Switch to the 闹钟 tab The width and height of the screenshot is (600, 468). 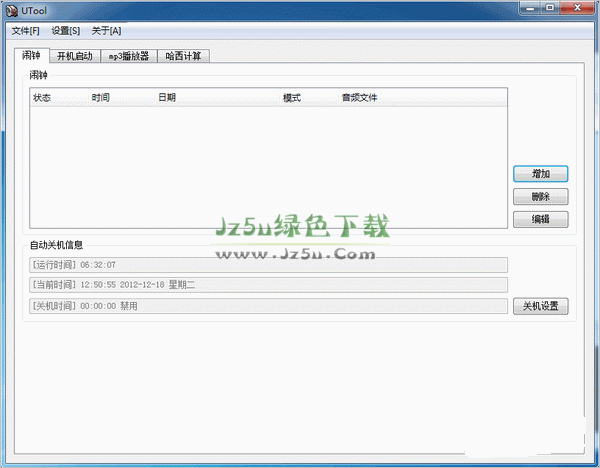point(32,55)
